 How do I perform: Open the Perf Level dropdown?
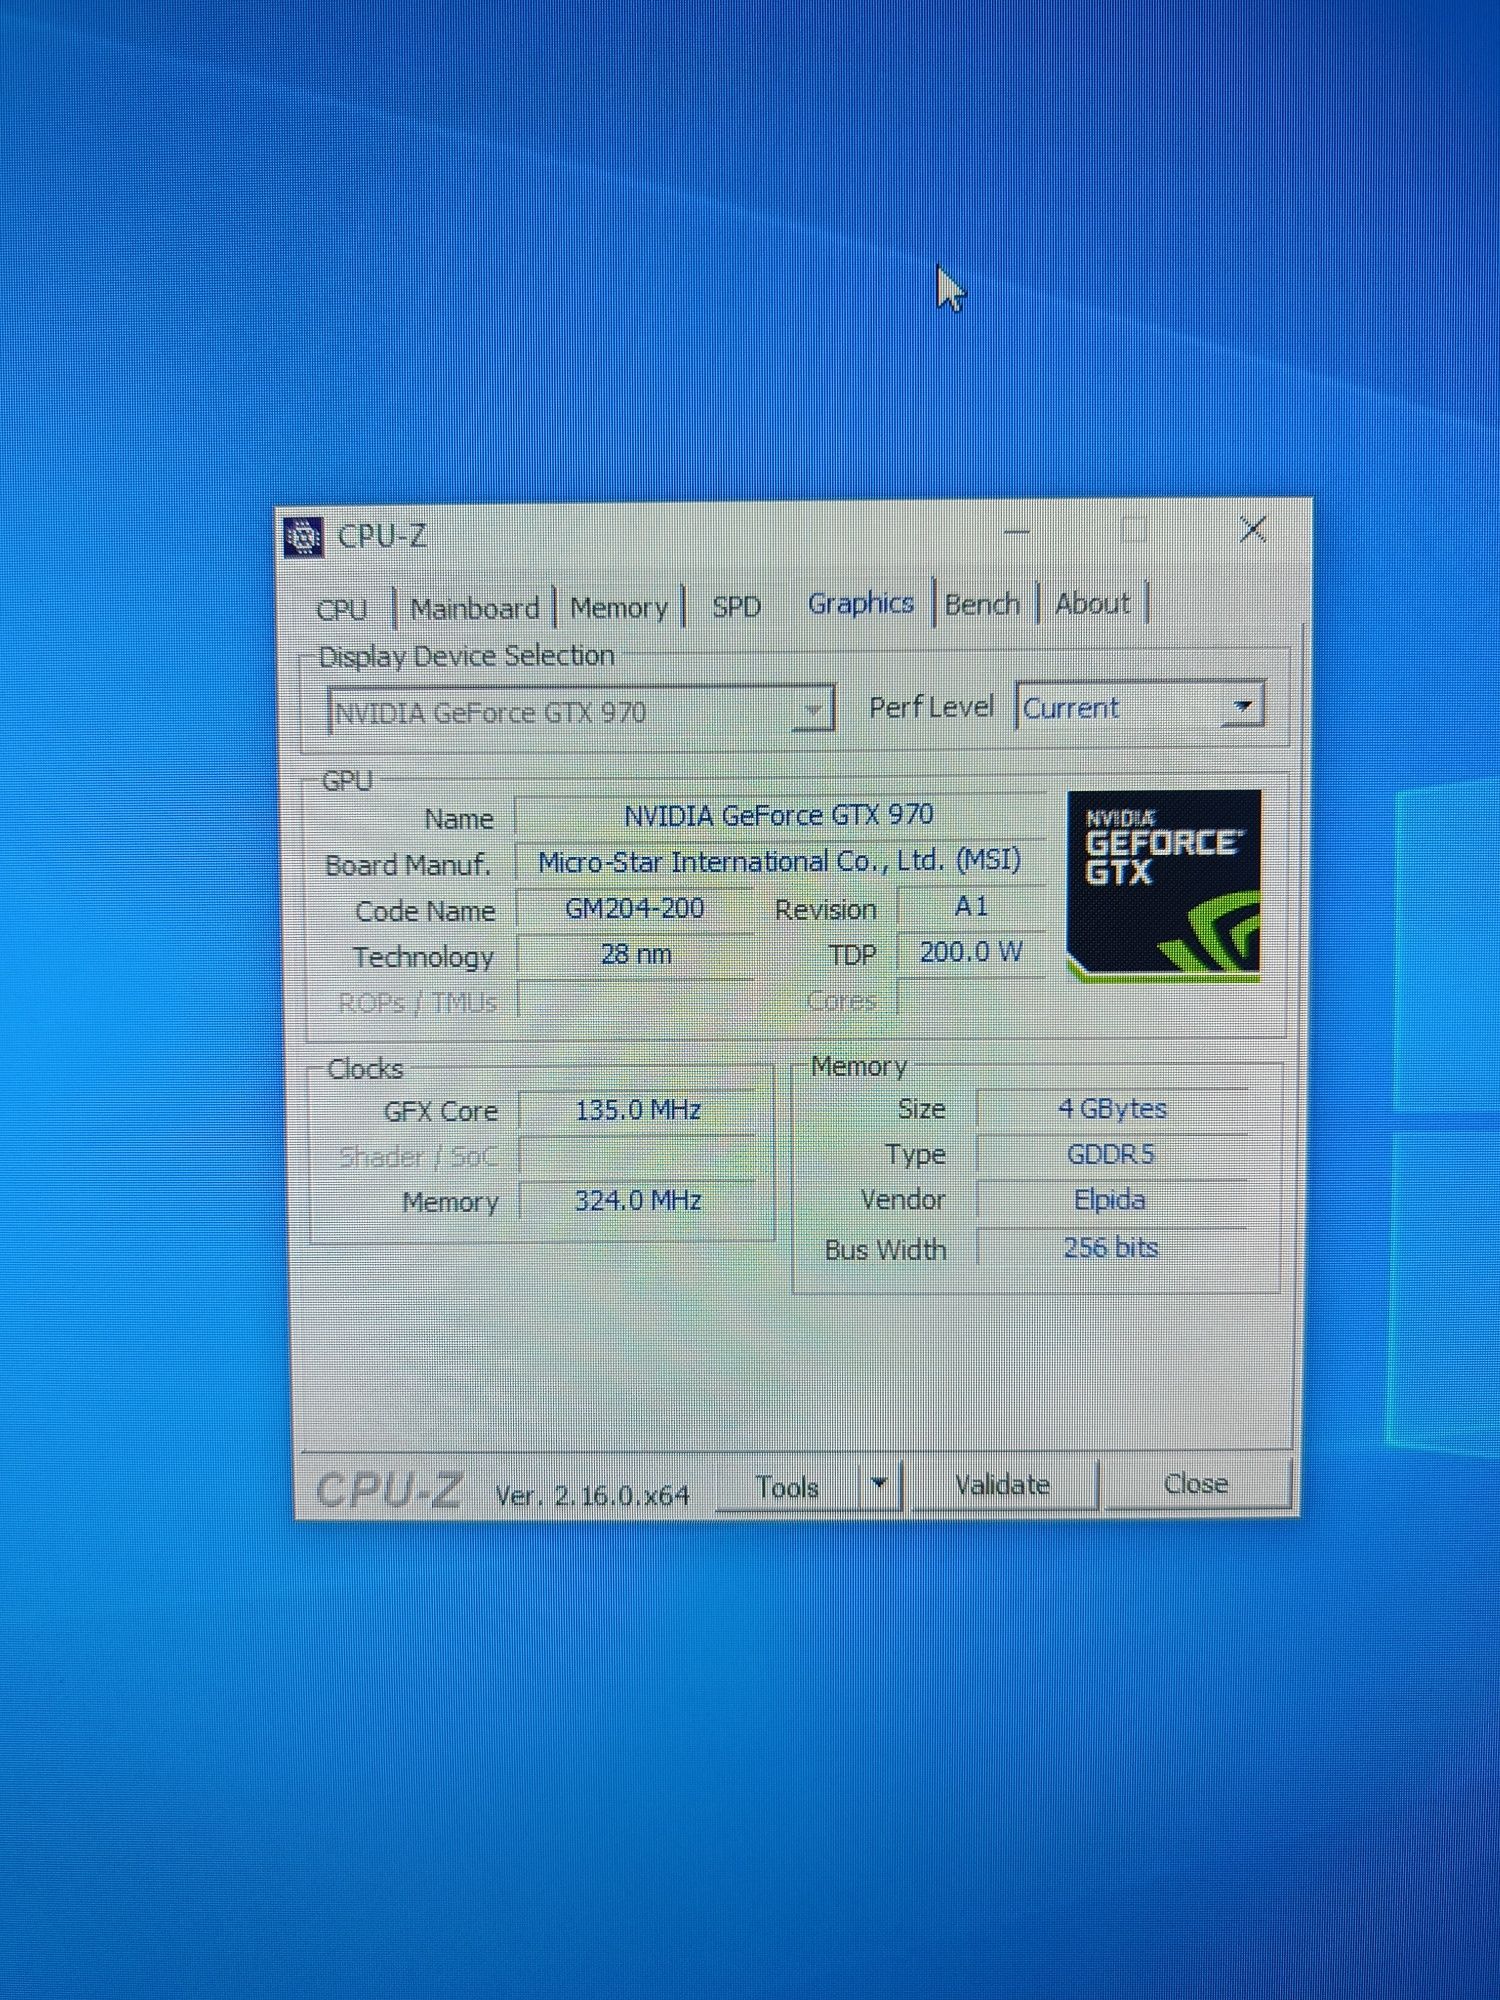pos(1140,707)
